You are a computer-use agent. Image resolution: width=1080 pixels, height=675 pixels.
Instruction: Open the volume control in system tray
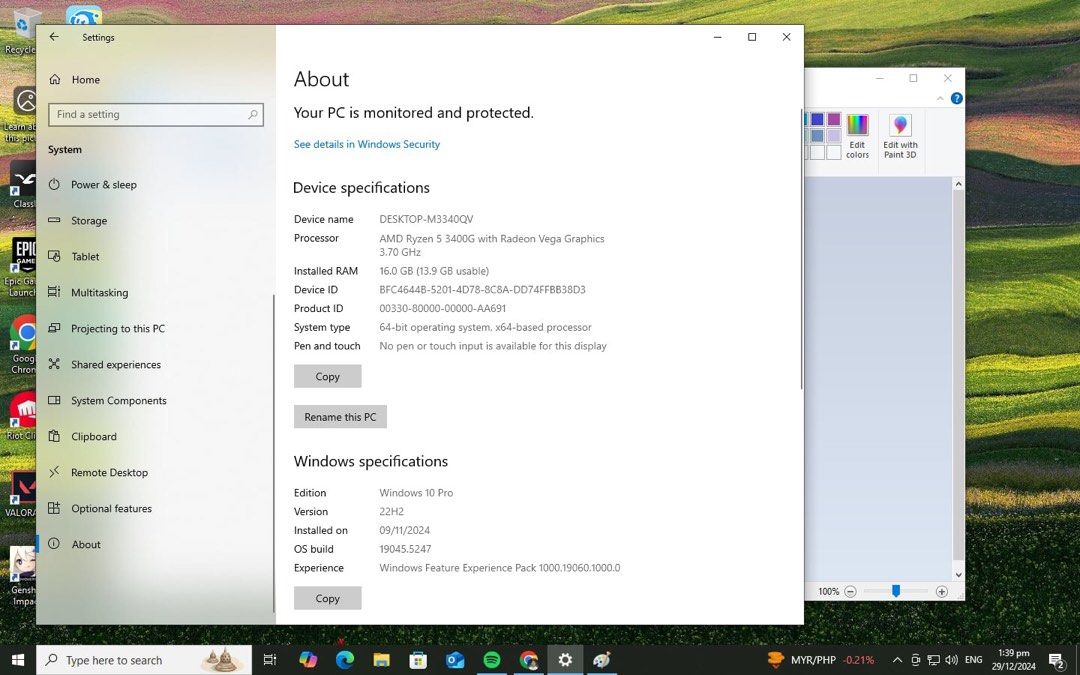[952, 660]
